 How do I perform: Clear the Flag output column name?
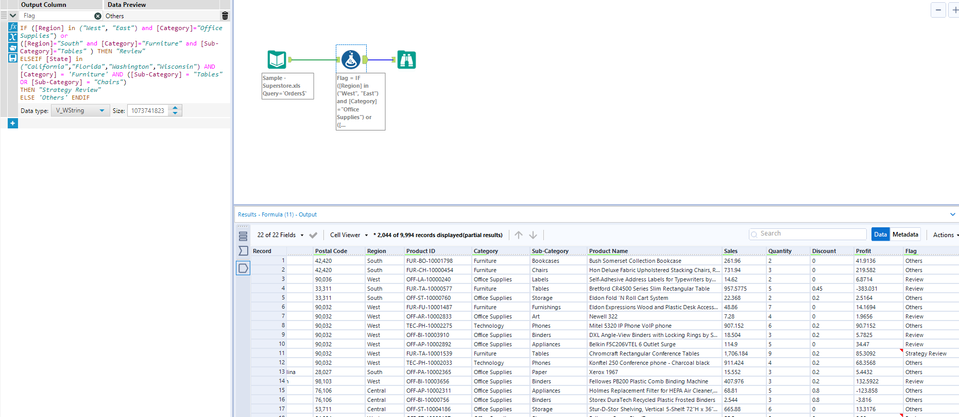pyautogui.click(x=97, y=16)
